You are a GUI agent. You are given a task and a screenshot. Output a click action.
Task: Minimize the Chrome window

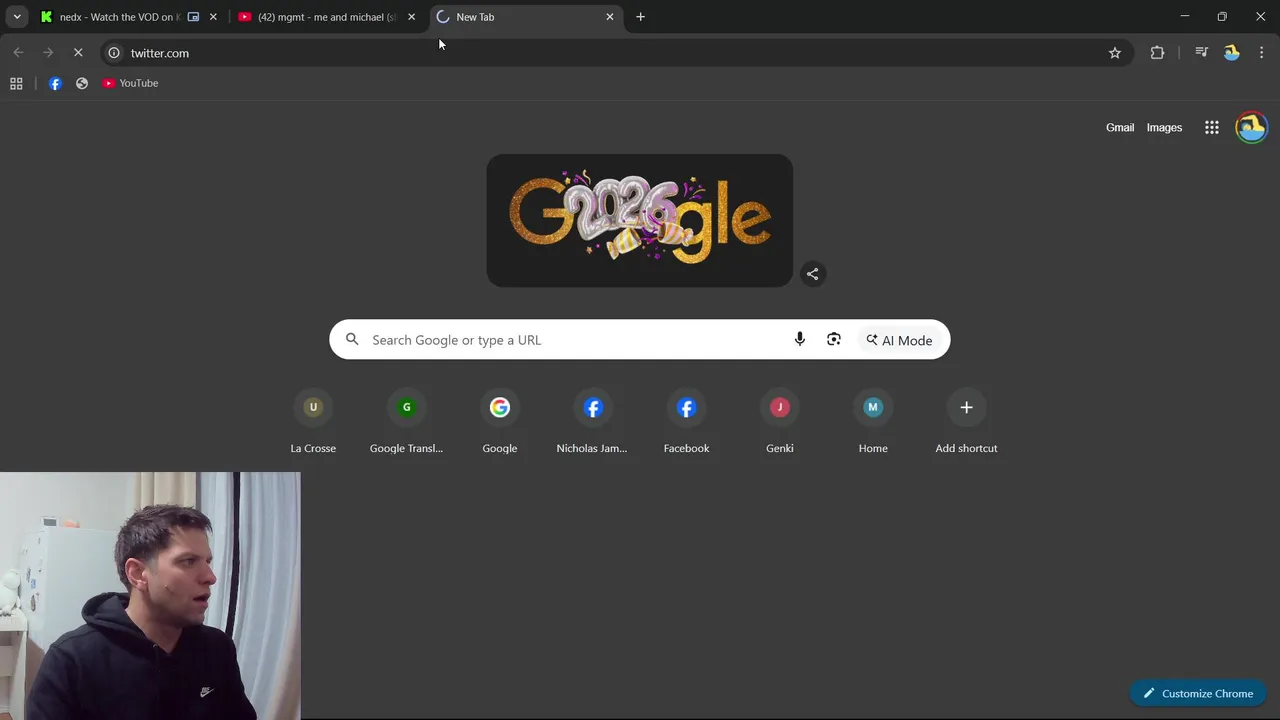pos(1185,17)
